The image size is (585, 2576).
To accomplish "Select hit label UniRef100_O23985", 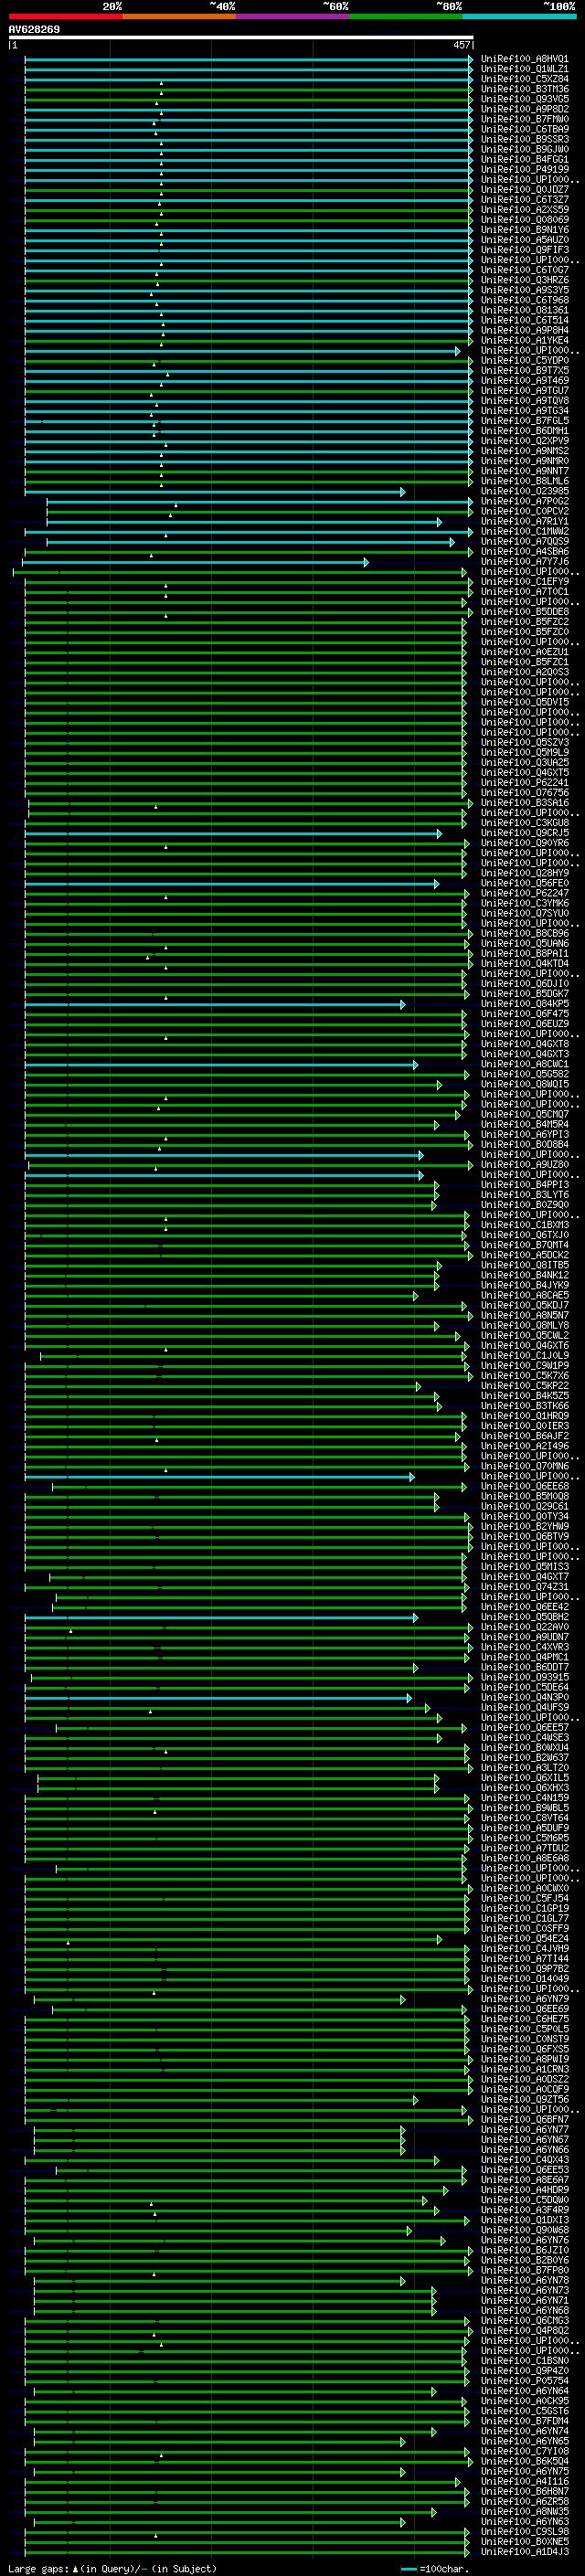I will coord(524,492).
